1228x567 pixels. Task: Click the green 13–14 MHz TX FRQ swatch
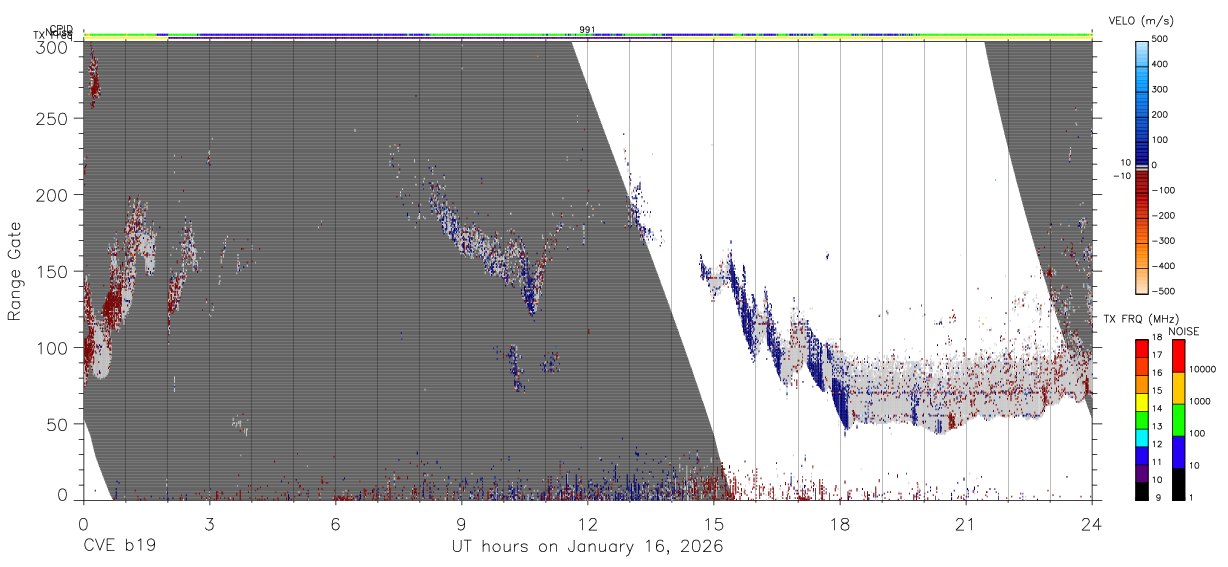(1141, 420)
